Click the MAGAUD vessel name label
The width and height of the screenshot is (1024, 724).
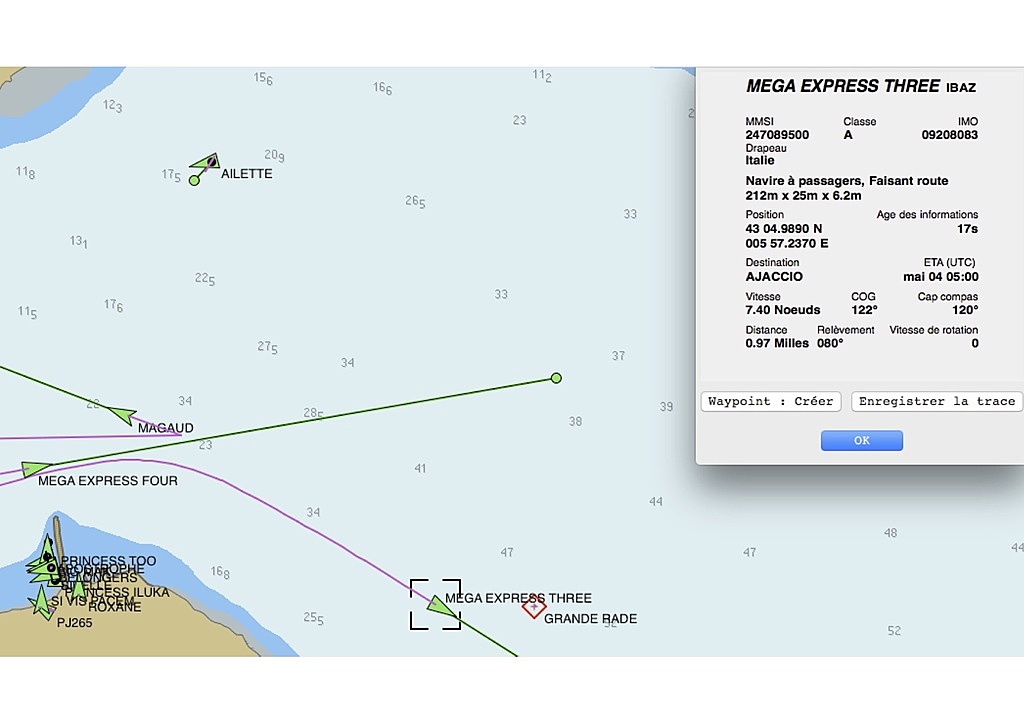166,428
